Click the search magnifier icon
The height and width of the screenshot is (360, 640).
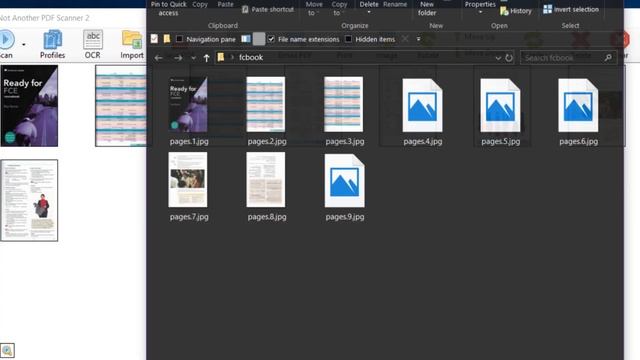(608, 58)
